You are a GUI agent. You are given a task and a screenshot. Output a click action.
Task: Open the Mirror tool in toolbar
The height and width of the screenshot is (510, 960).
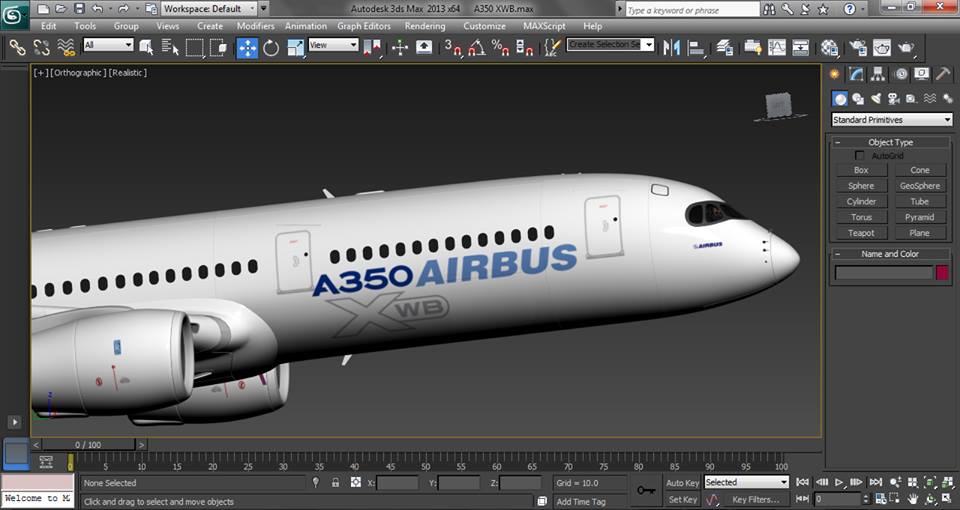(671, 47)
